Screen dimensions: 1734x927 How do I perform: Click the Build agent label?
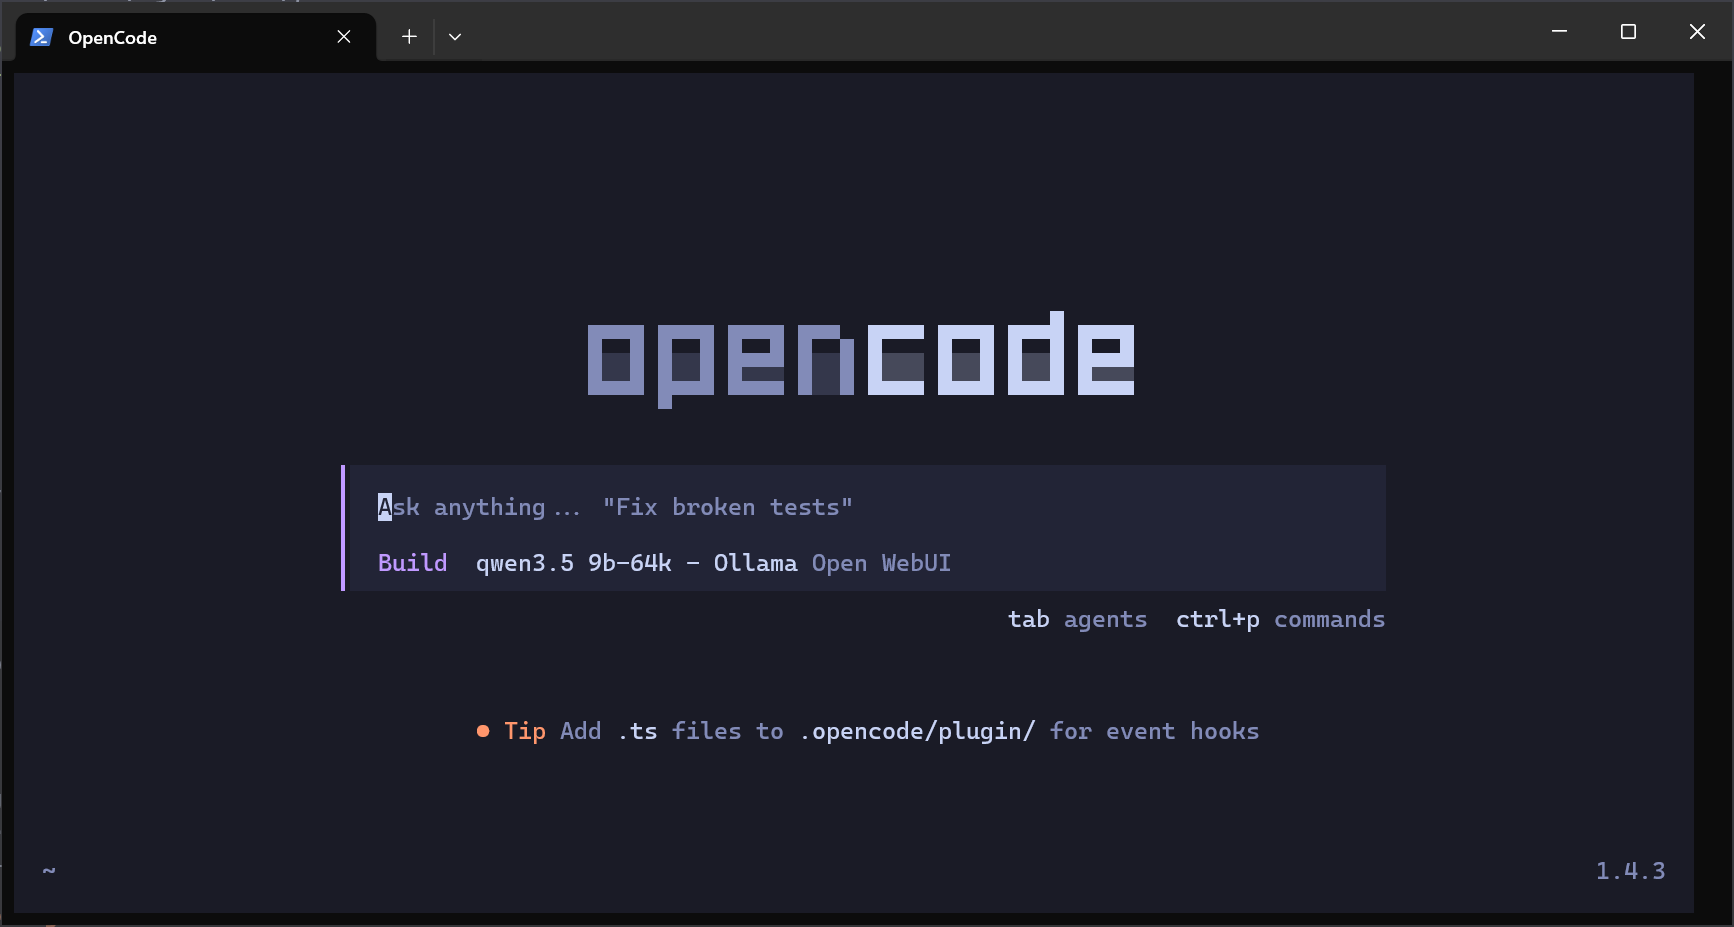point(412,563)
